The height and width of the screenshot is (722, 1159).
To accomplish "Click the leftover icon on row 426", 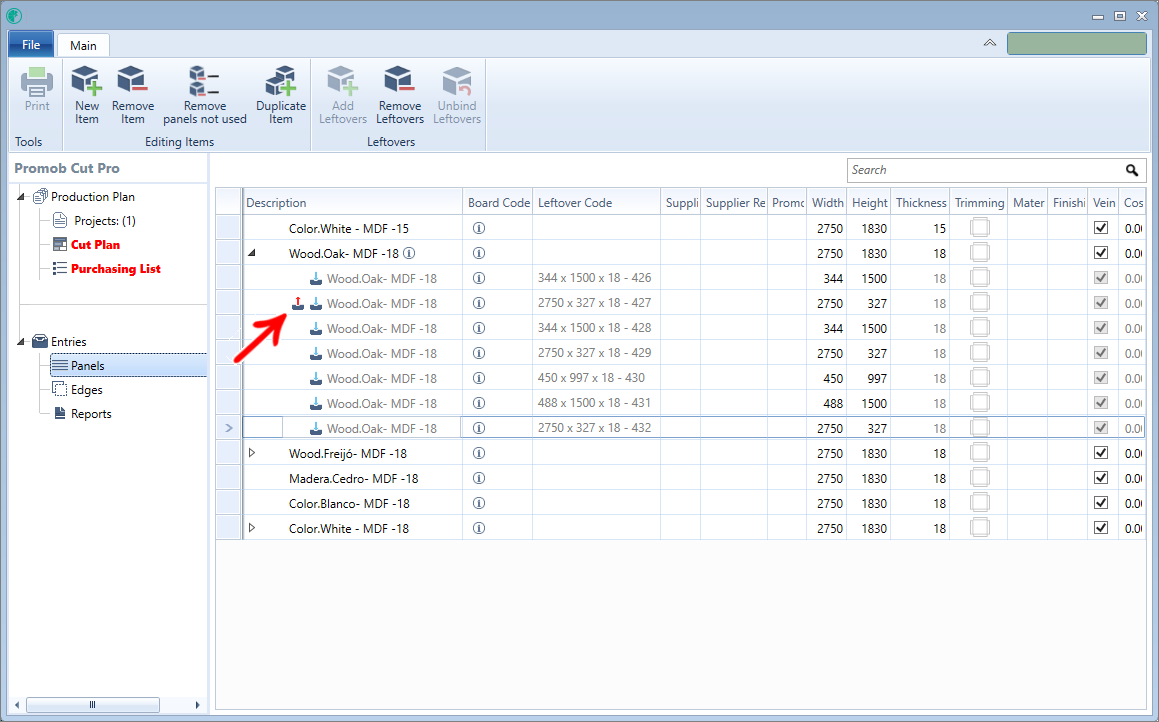I will pos(316,279).
